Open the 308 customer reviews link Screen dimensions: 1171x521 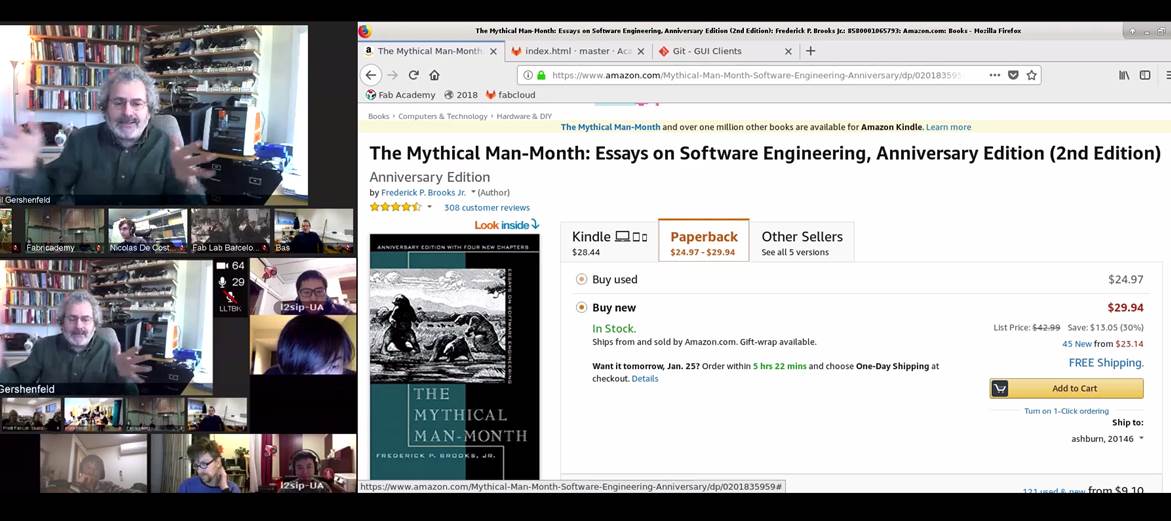tap(487, 208)
